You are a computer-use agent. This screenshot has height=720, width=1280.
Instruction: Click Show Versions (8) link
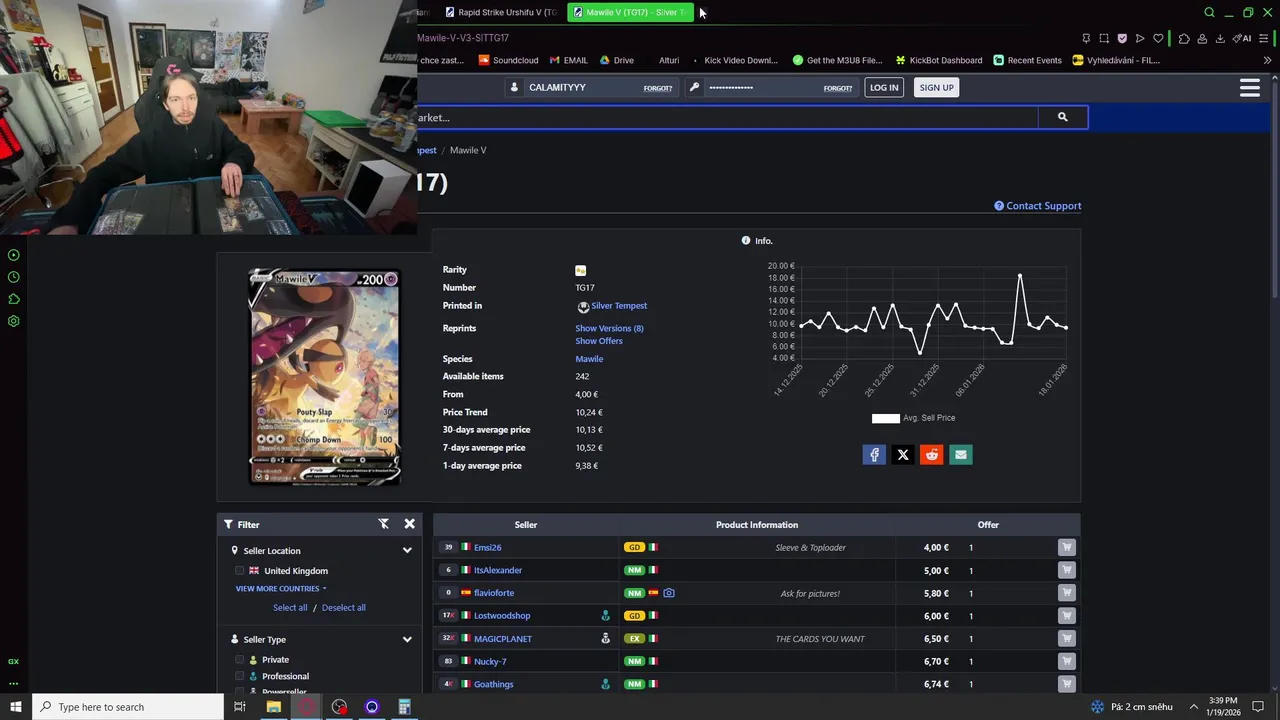pyautogui.click(x=609, y=328)
